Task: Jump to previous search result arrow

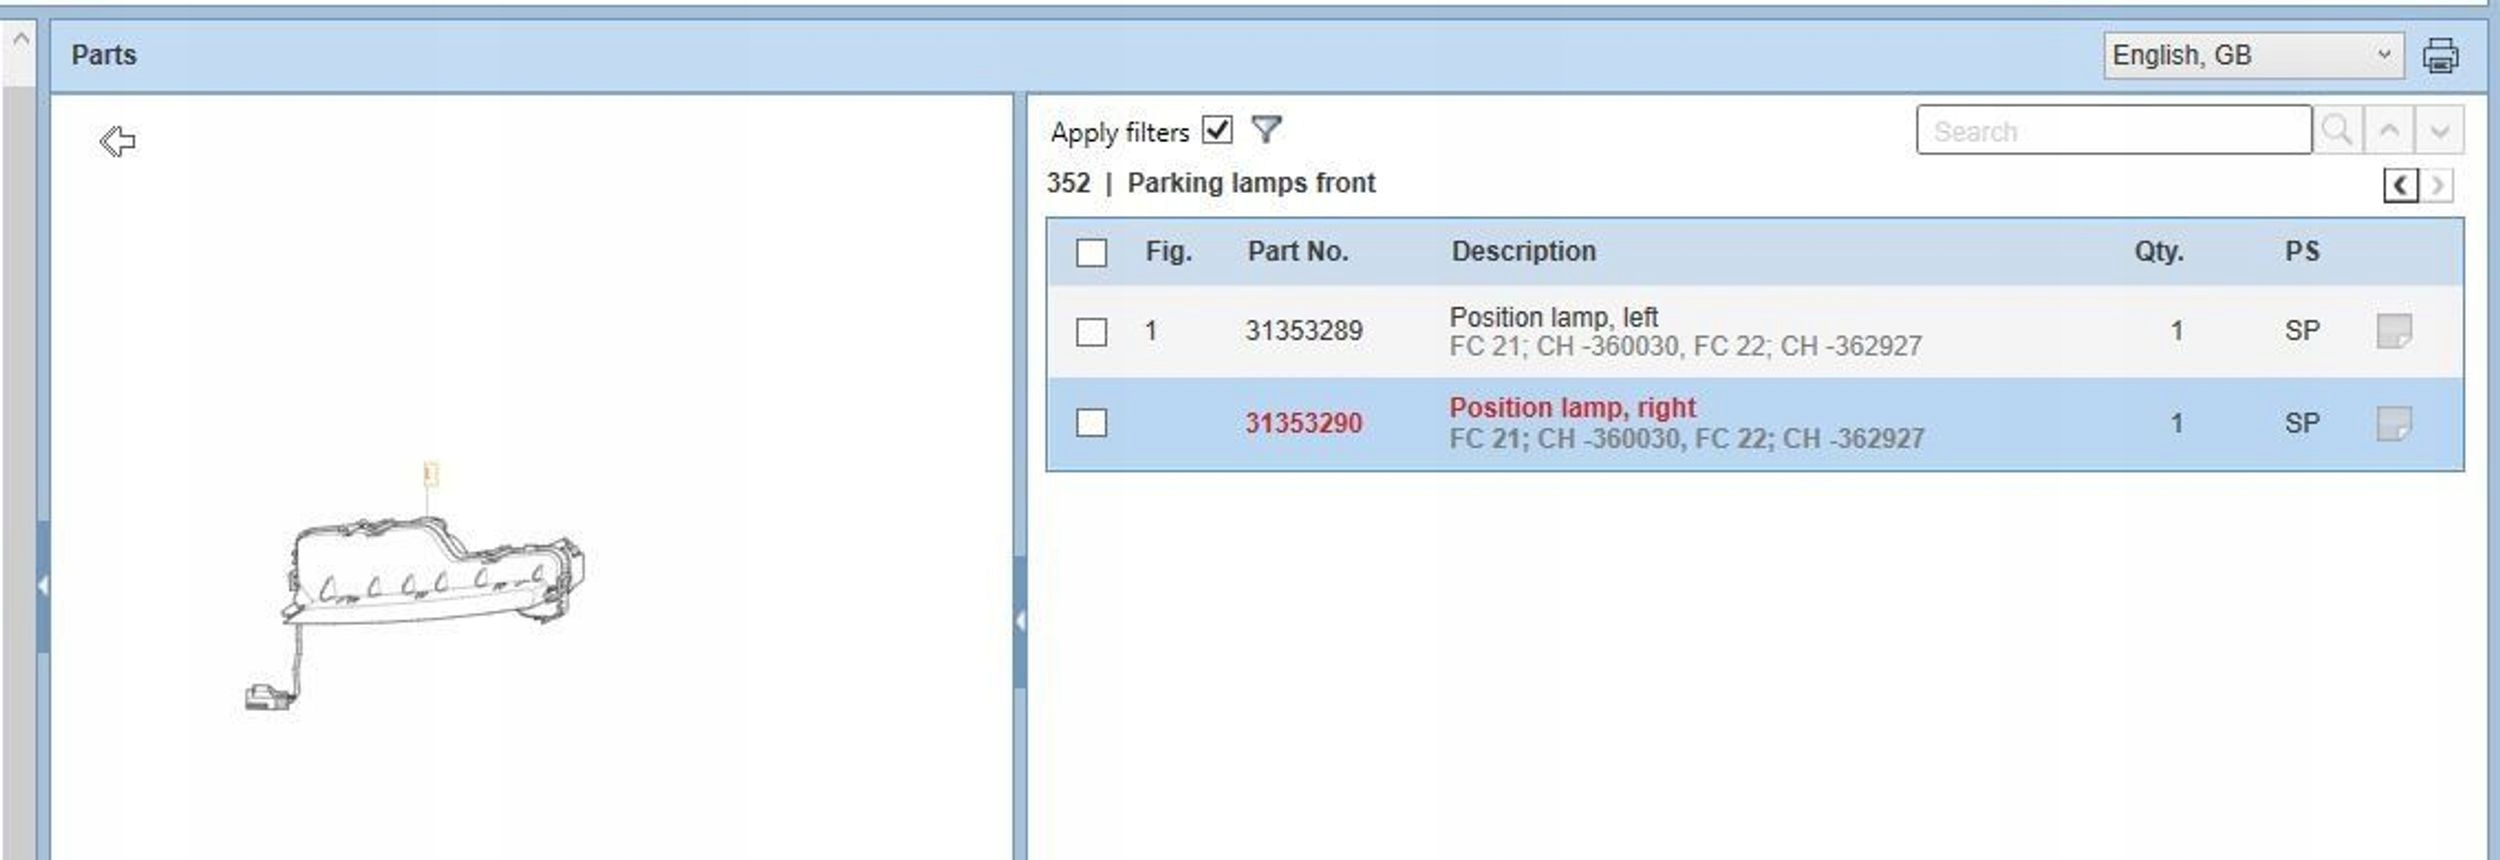Action: tap(2389, 130)
